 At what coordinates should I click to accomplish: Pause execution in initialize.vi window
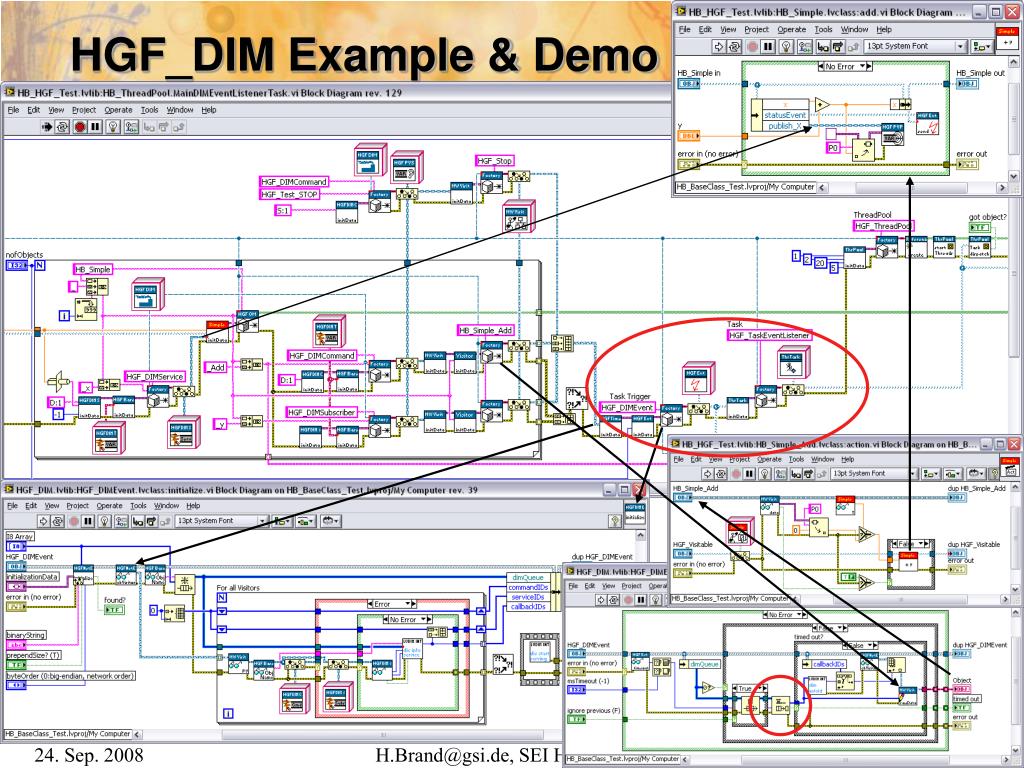89,521
